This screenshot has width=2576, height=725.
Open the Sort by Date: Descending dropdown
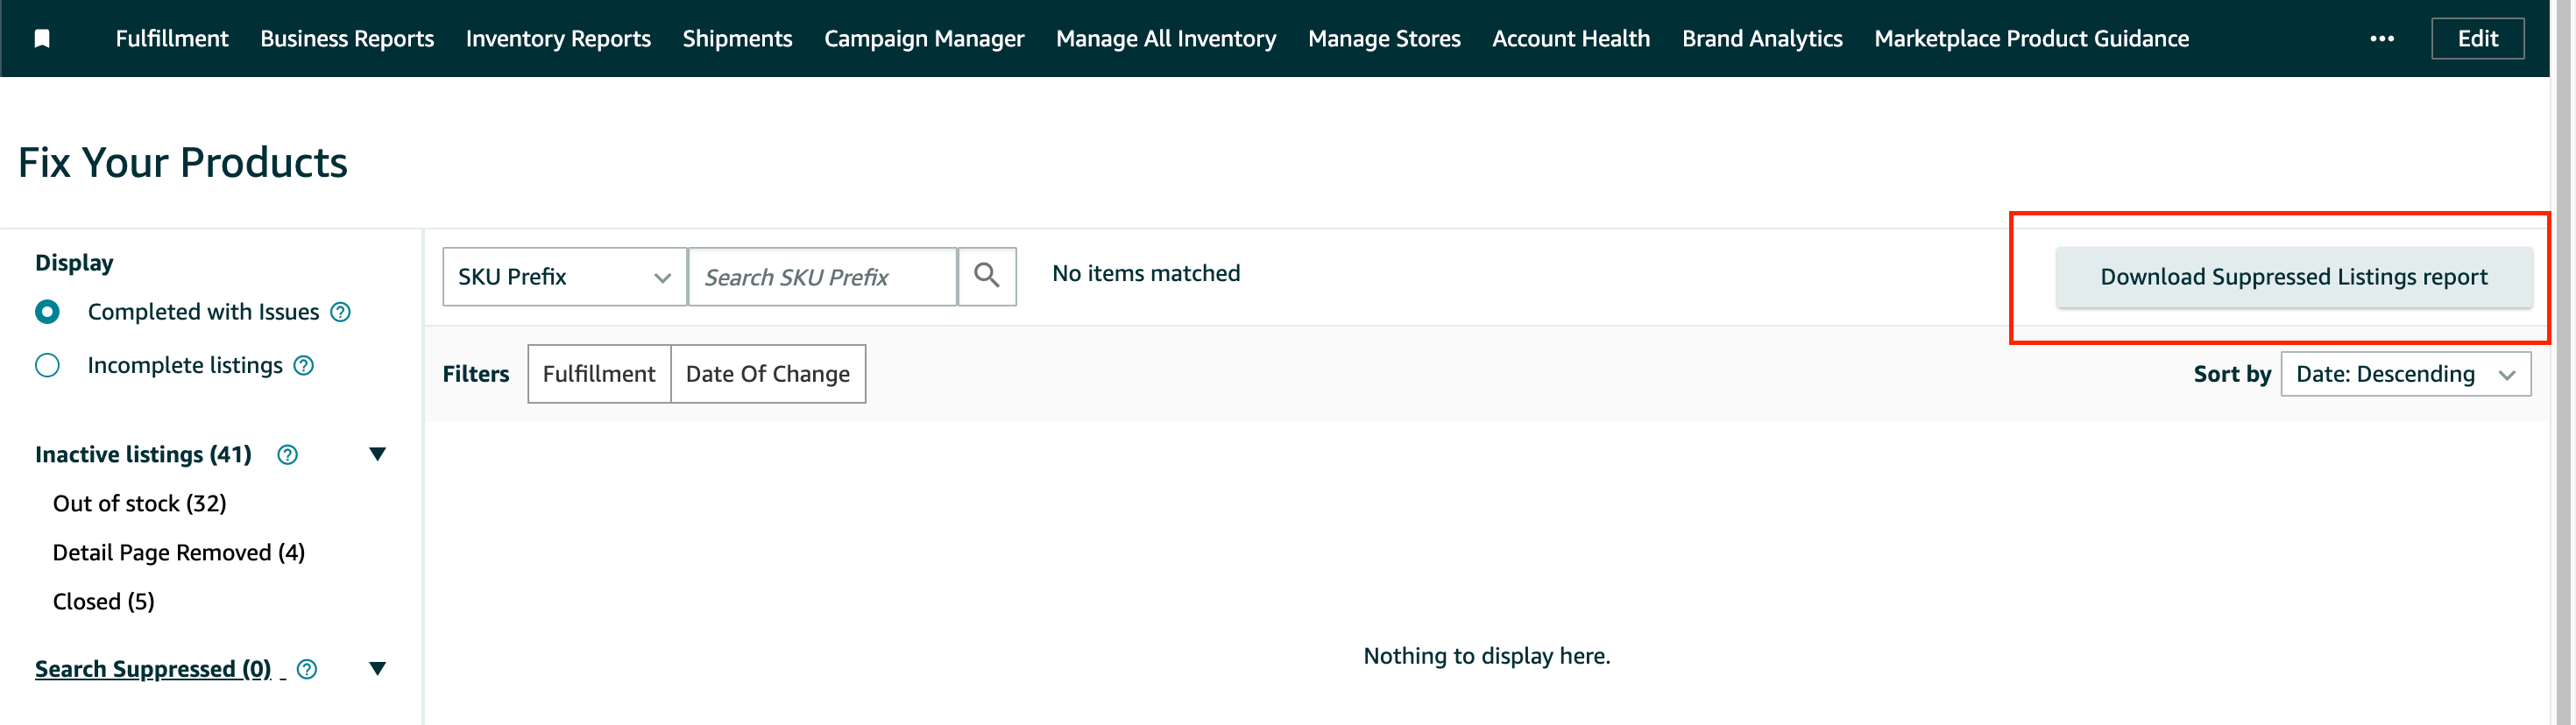coord(2406,374)
